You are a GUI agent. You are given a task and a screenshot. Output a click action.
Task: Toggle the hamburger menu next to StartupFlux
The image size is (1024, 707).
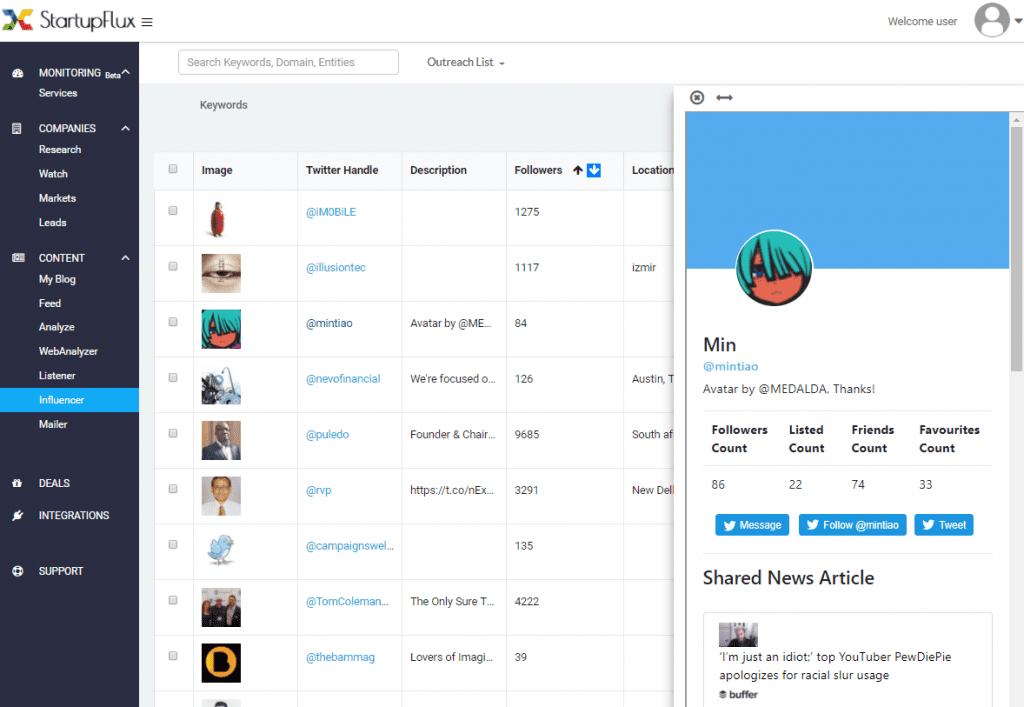tap(147, 22)
